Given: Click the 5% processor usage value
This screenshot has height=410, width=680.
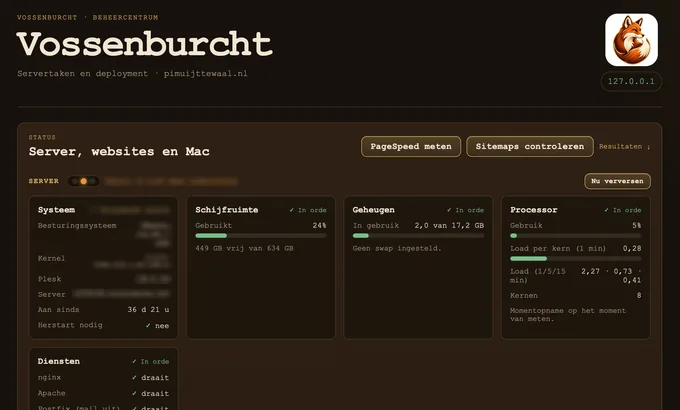Looking at the screenshot, I should pos(637,226).
